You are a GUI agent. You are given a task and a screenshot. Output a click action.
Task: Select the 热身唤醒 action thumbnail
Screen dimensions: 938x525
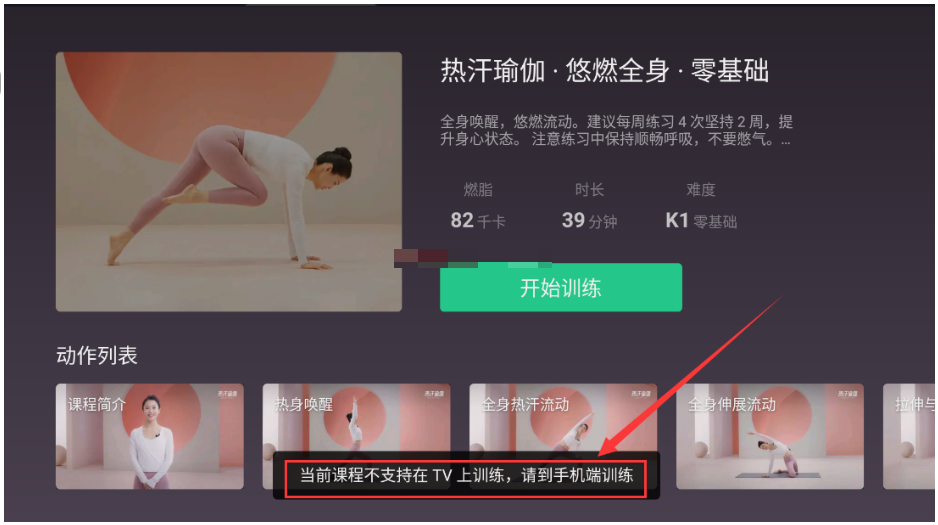coord(356,418)
